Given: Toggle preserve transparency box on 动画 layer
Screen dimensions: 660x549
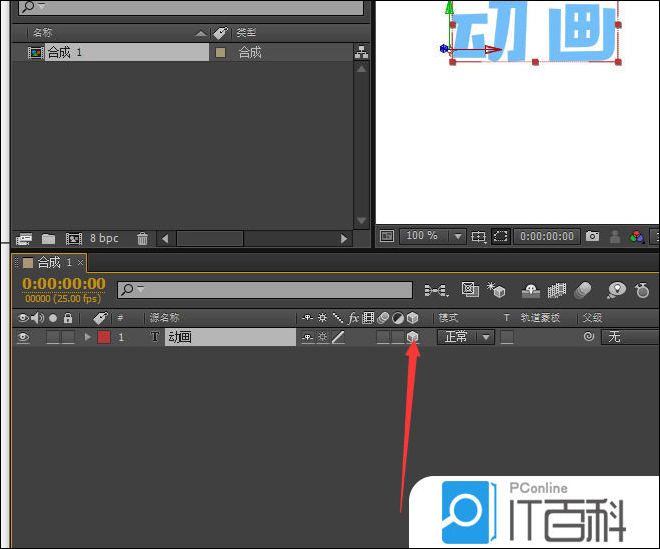Looking at the screenshot, I should pyautogui.click(x=507, y=337).
